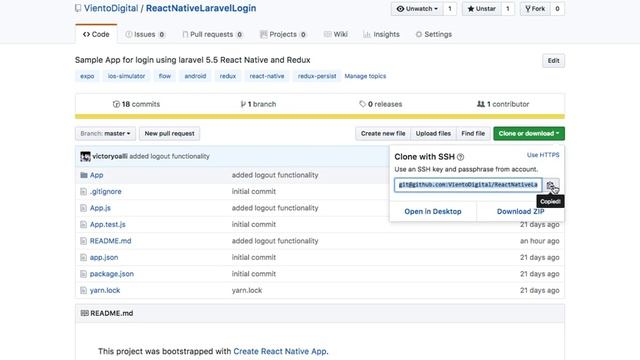Click Open in Desktop
The height and width of the screenshot is (360, 640).
click(433, 211)
